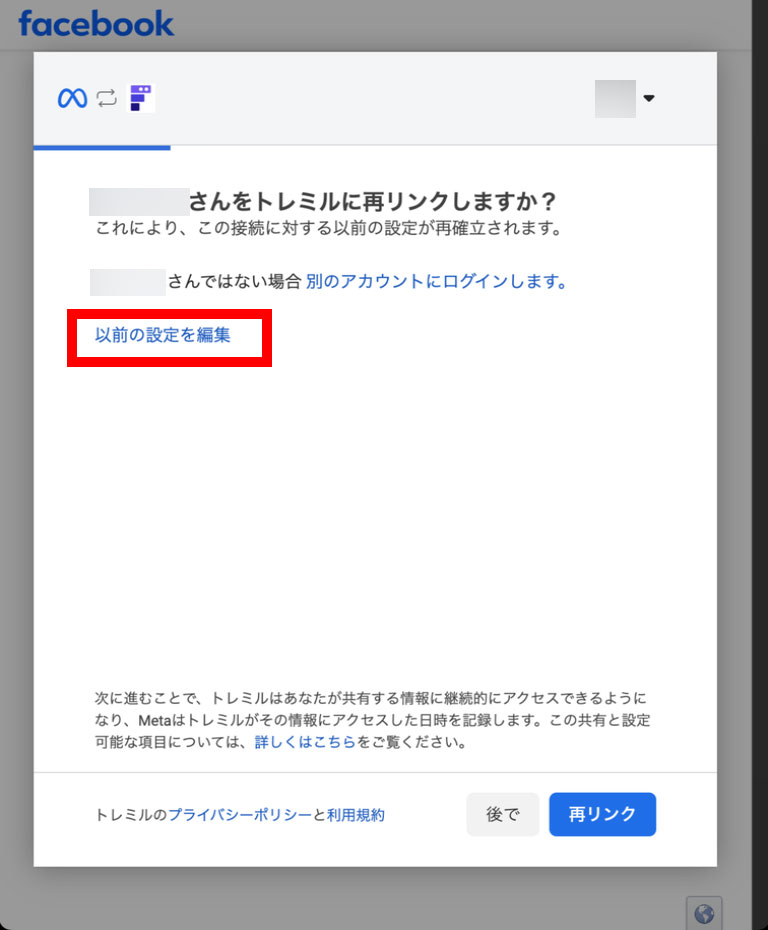Click the purple トレミル app icon
Image resolution: width=768 pixels, height=930 pixels.
point(141,98)
